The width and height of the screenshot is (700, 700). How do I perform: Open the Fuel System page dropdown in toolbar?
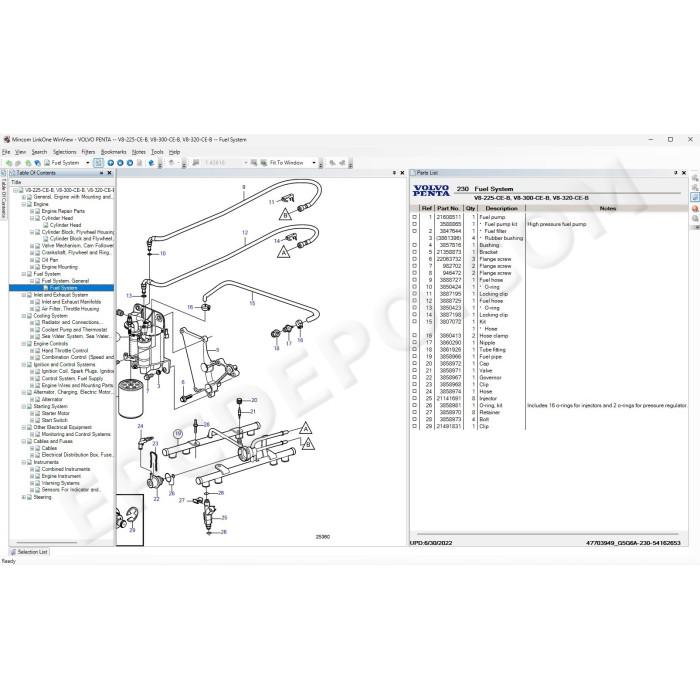point(88,163)
